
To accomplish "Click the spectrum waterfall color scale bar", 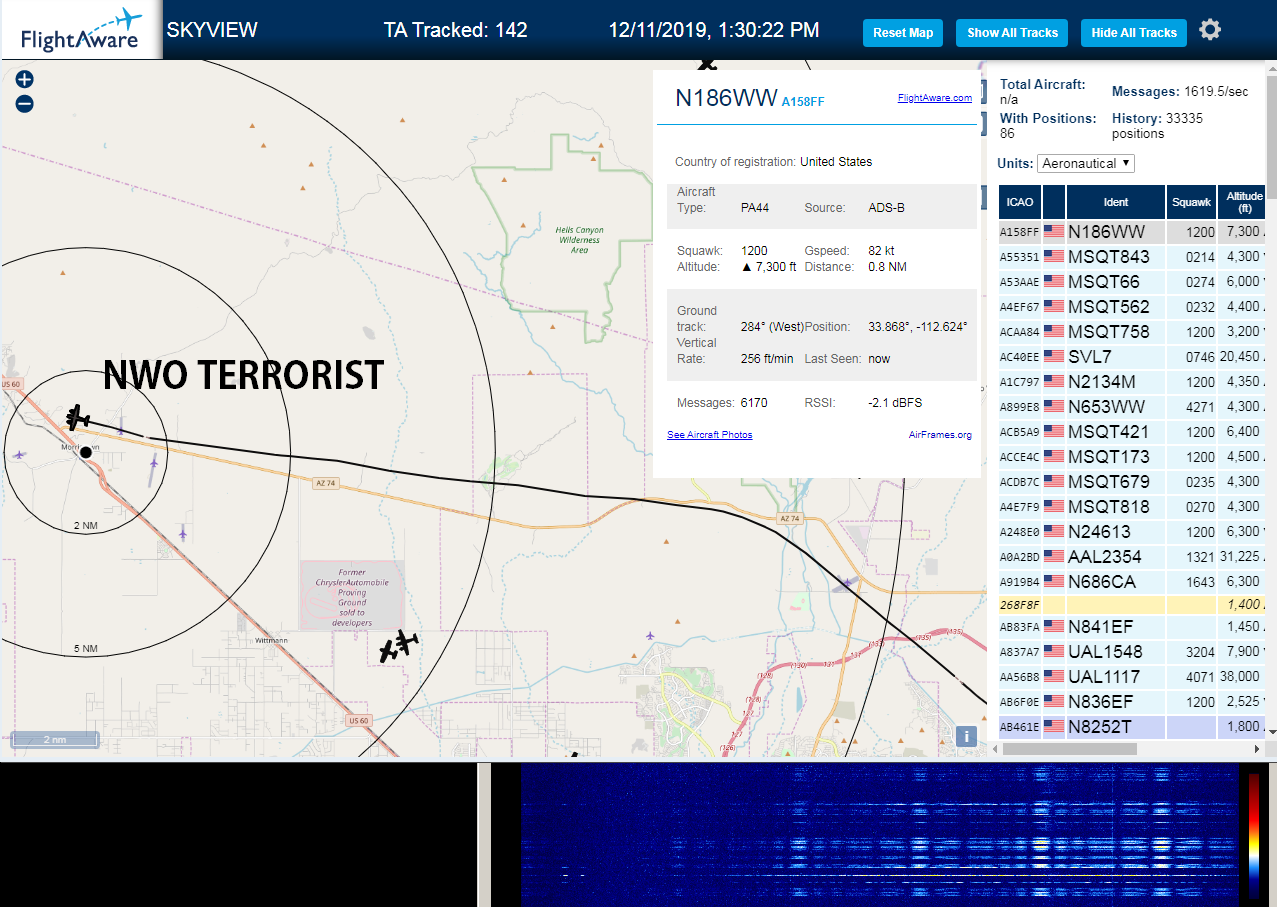I will click(x=1254, y=834).
